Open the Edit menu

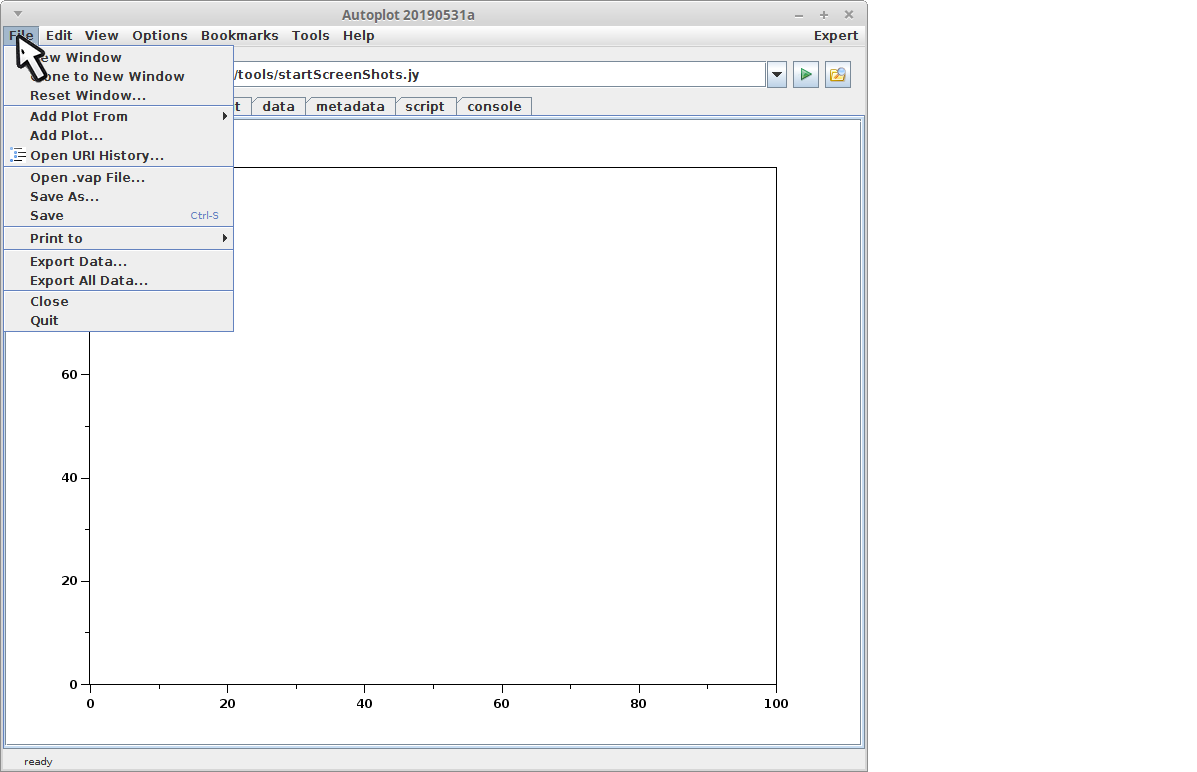tap(59, 35)
